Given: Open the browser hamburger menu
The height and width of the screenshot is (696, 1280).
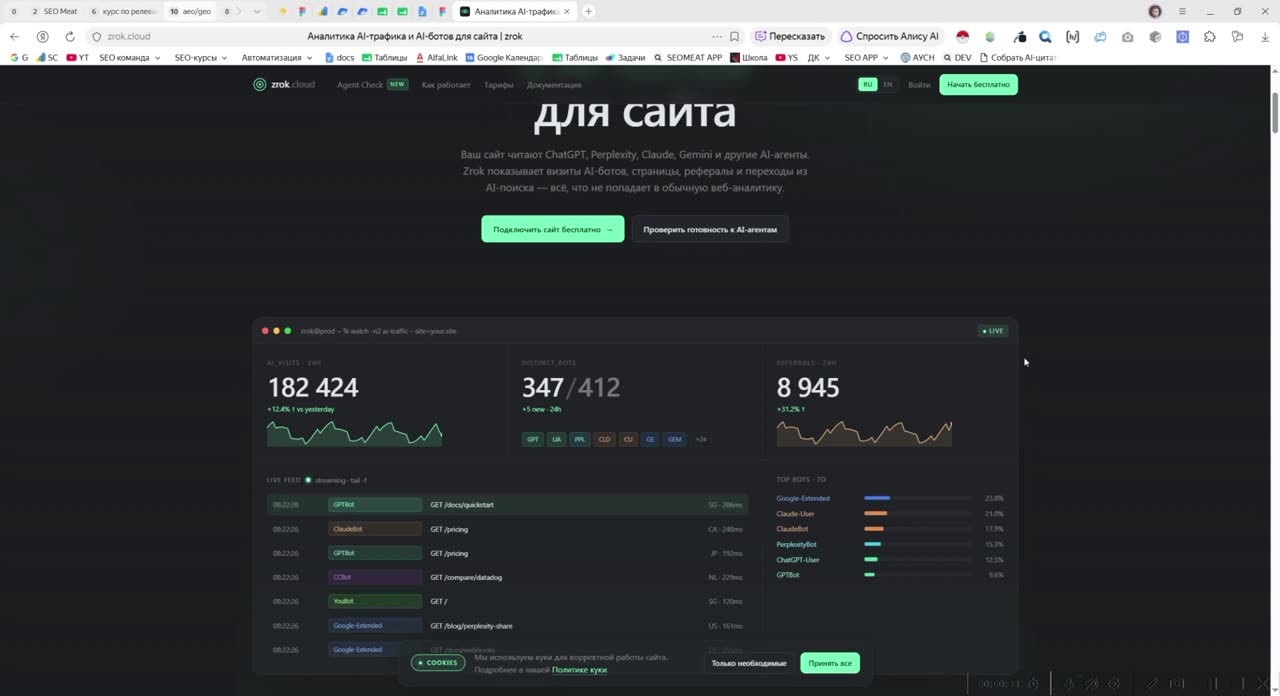Looking at the screenshot, I should pos(1183,11).
